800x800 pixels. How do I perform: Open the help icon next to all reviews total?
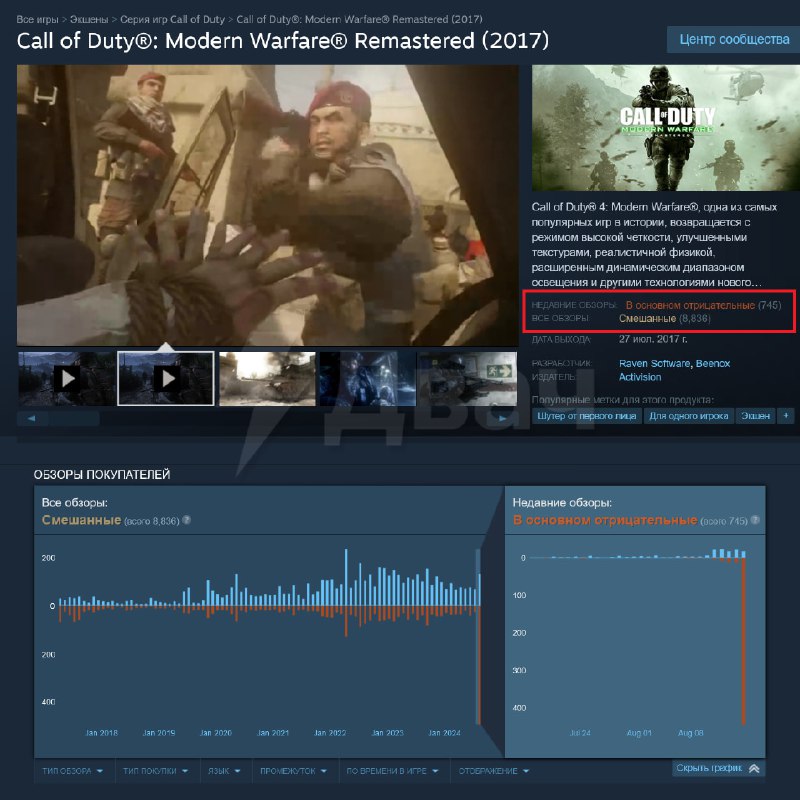[186, 521]
